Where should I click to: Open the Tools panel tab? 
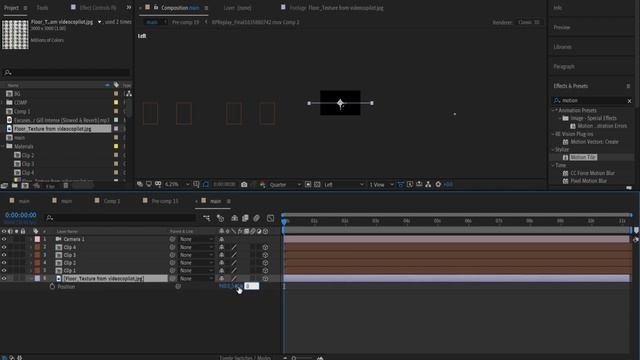(x=42, y=8)
